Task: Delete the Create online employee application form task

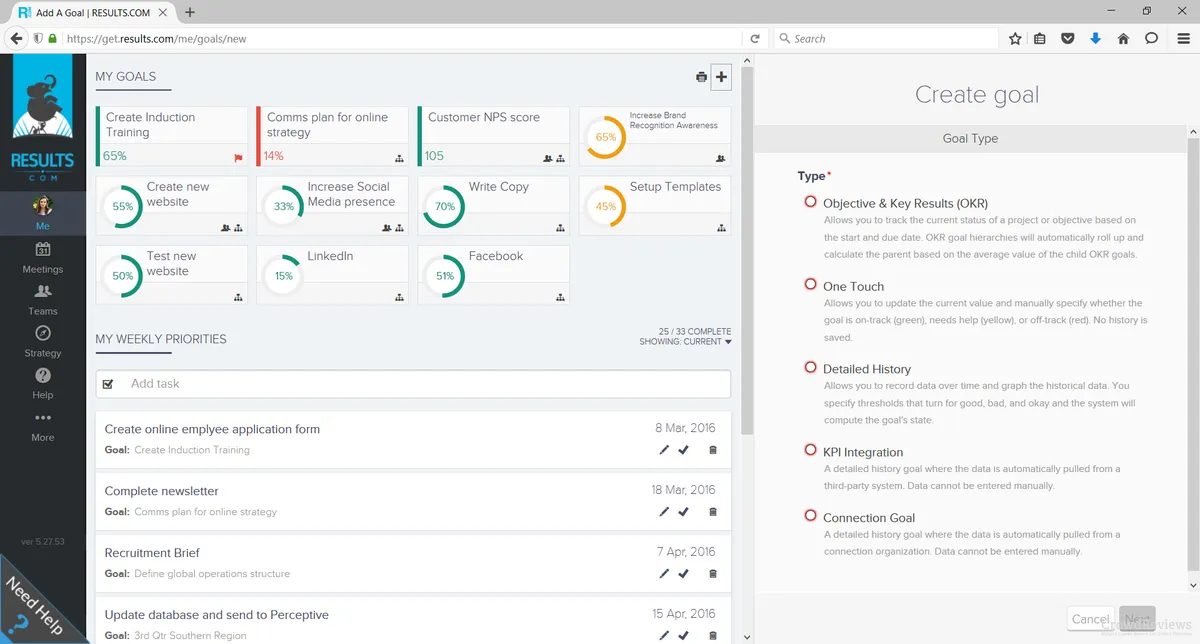Action: (x=713, y=450)
